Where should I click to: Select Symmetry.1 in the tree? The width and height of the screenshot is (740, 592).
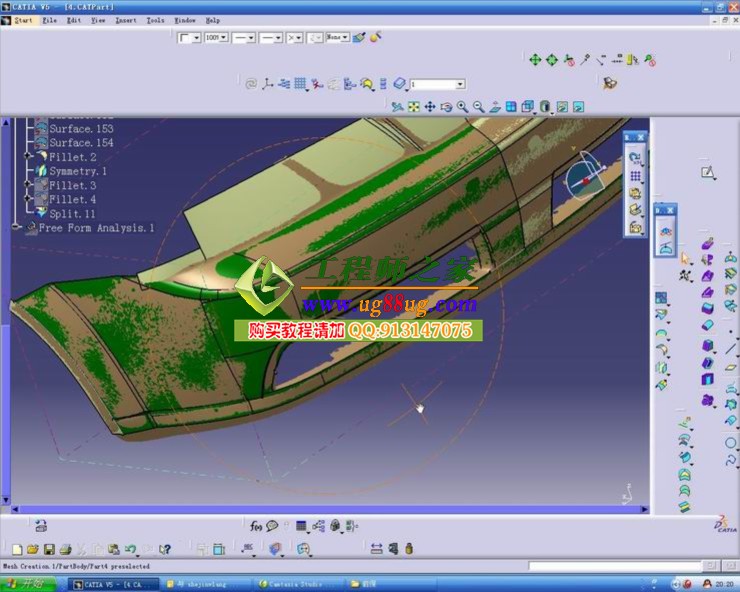pyautogui.click(x=78, y=171)
